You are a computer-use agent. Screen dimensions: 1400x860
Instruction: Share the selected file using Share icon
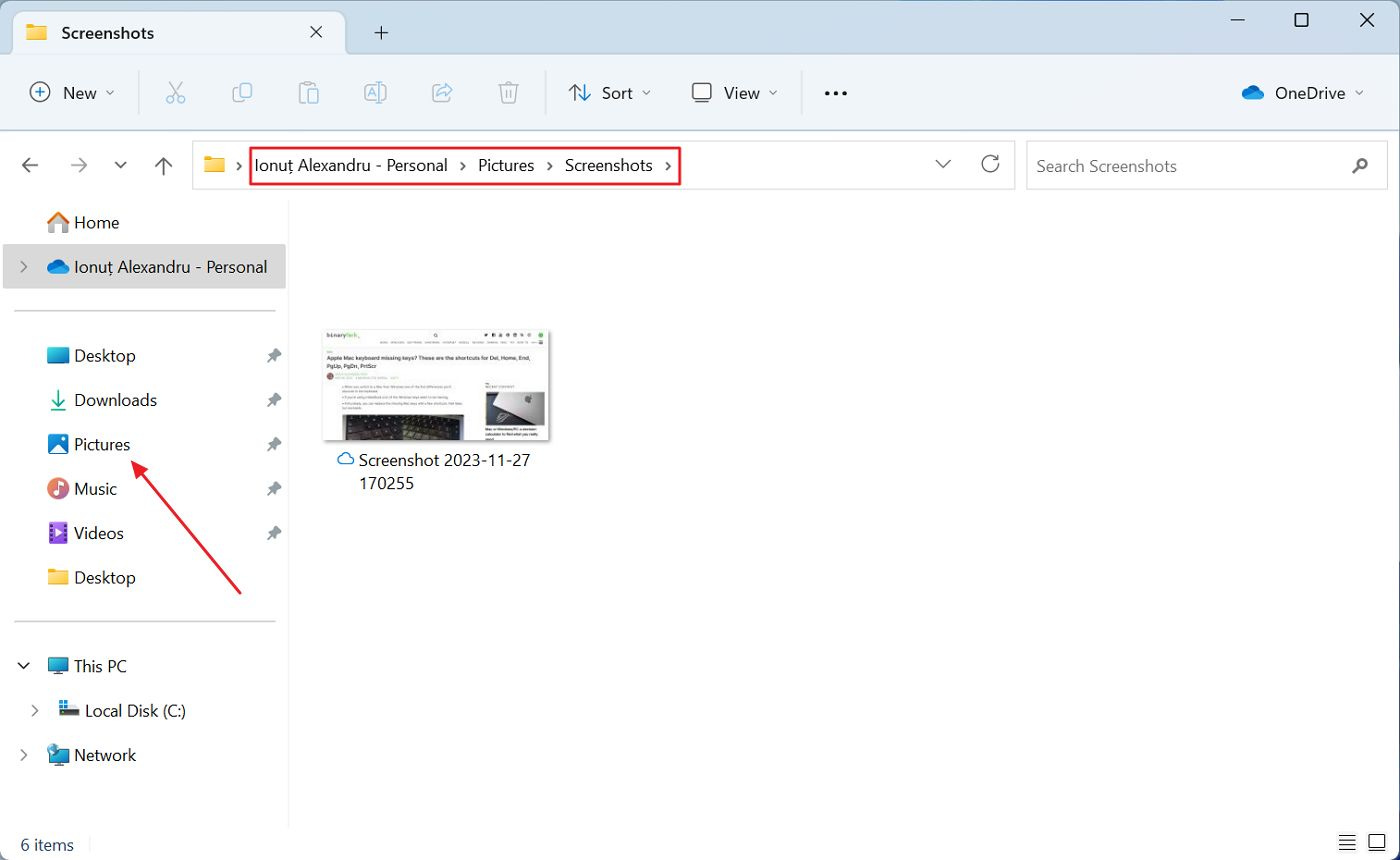click(x=442, y=92)
